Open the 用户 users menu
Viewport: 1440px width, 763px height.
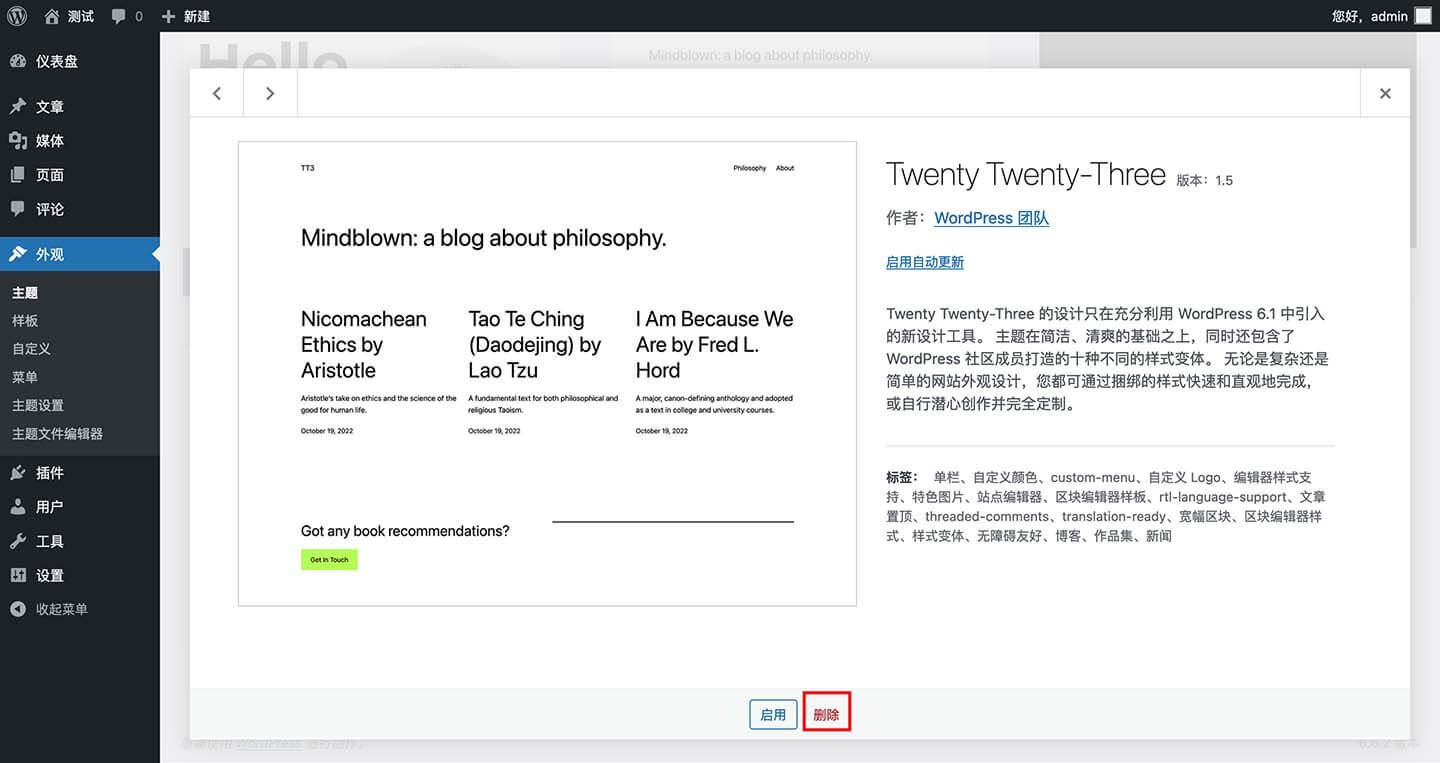80,507
